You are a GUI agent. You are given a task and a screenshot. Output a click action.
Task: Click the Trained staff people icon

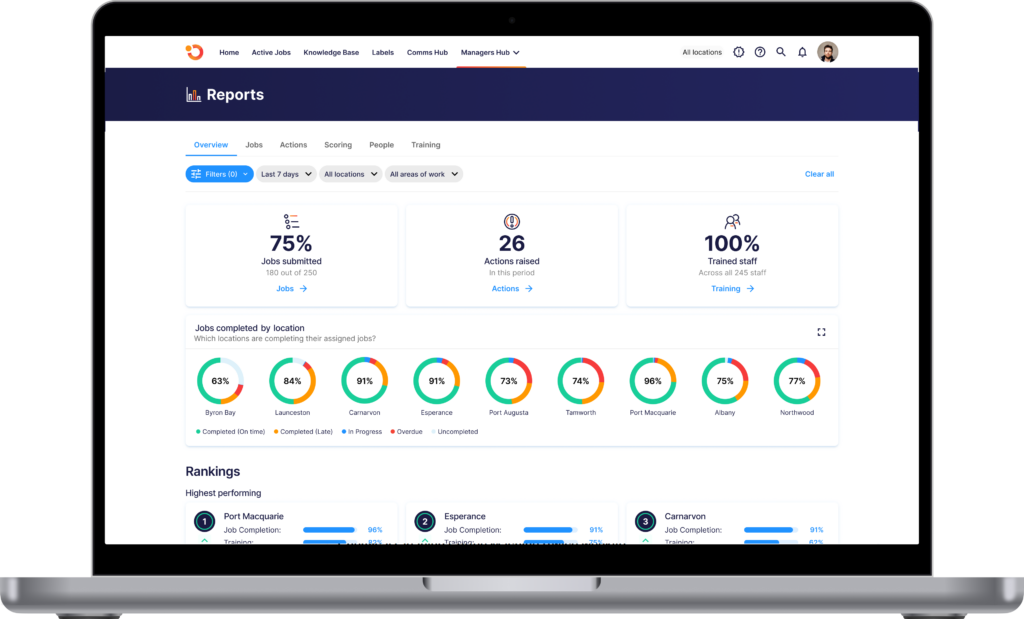[732, 222]
